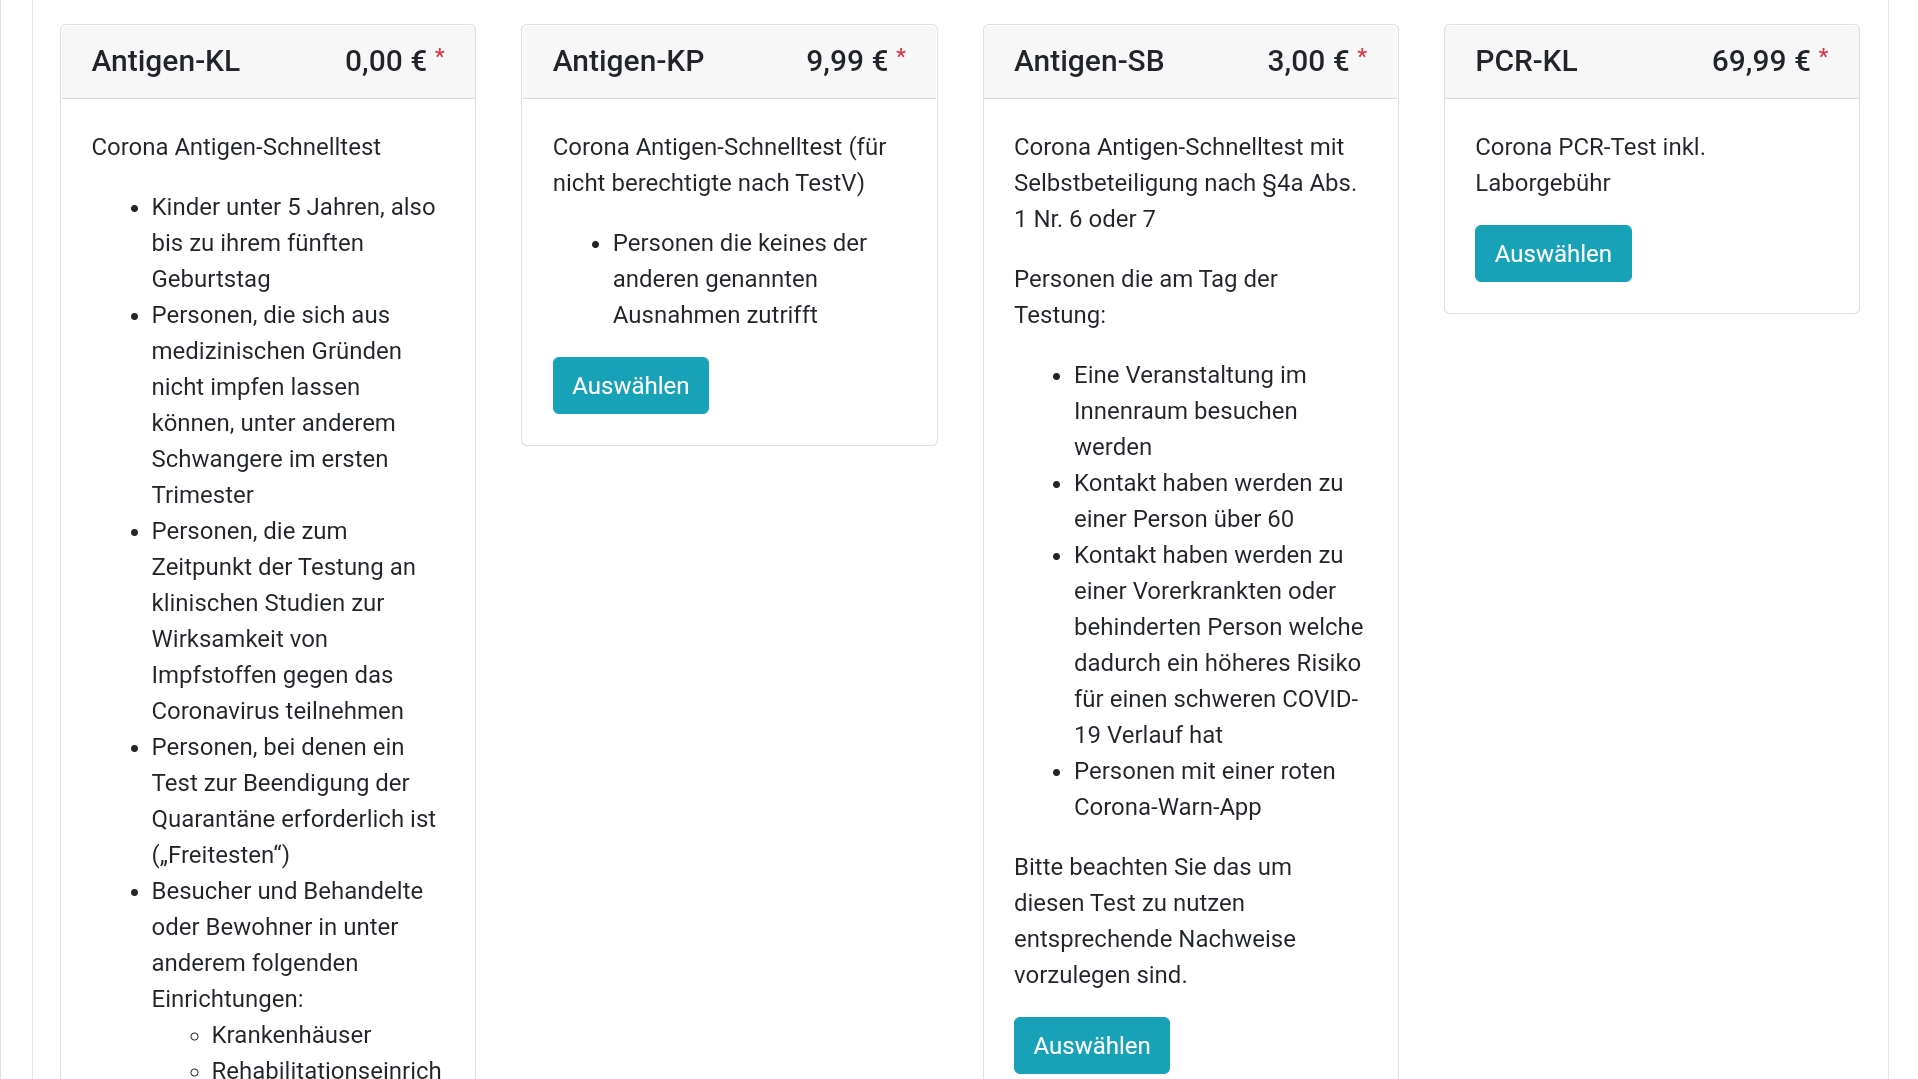Click the 3,00 € price label
The width and height of the screenshot is (1918, 1079).
coord(1307,61)
